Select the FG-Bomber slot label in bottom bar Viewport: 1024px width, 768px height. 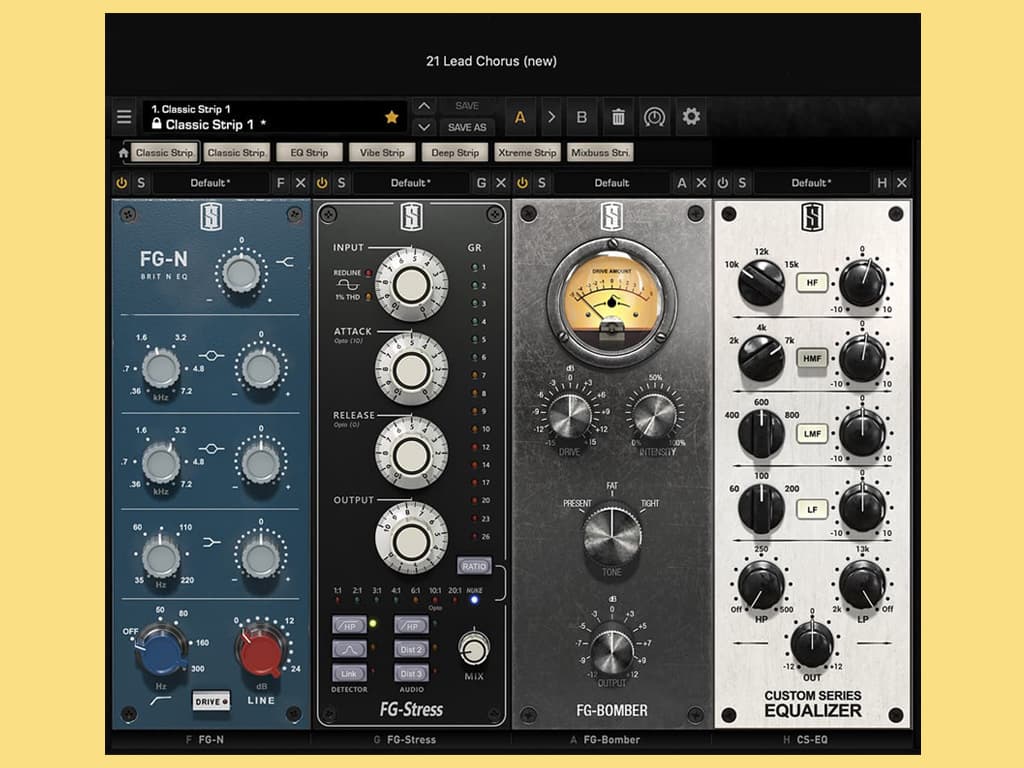pyautogui.click(x=611, y=739)
